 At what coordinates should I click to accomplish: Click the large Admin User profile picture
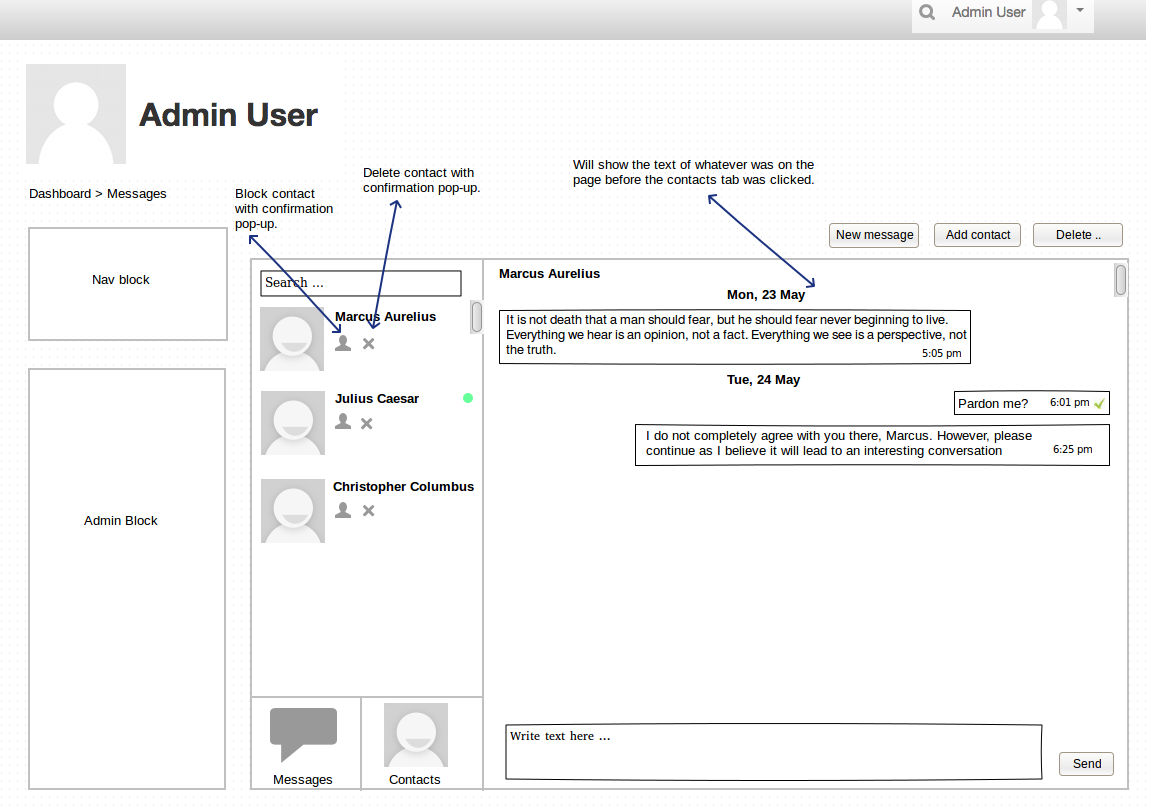click(76, 114)
